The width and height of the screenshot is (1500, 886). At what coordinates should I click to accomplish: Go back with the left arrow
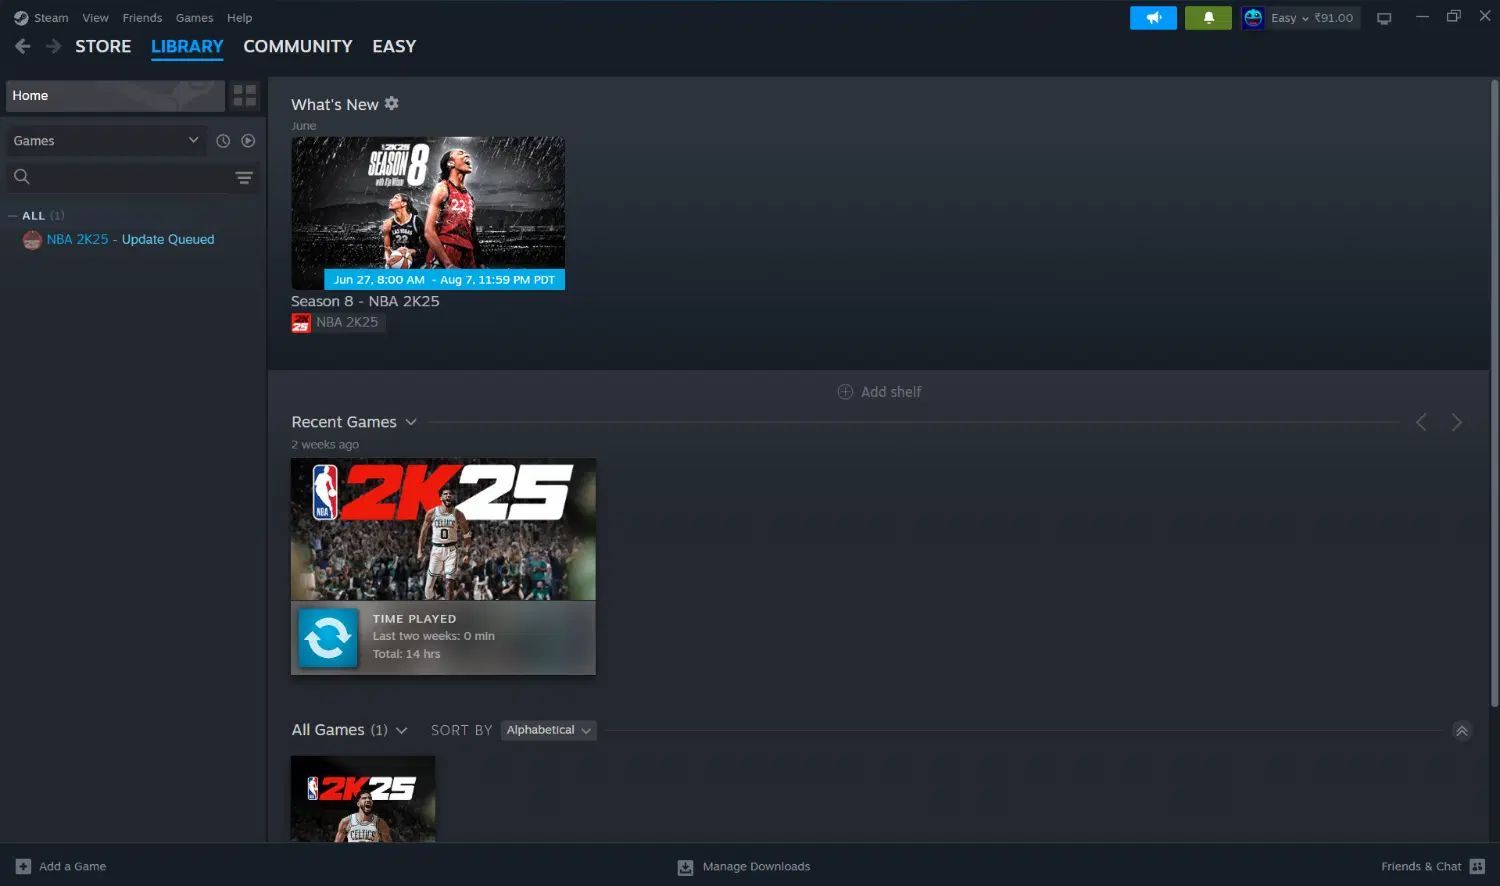pos(23,46)
